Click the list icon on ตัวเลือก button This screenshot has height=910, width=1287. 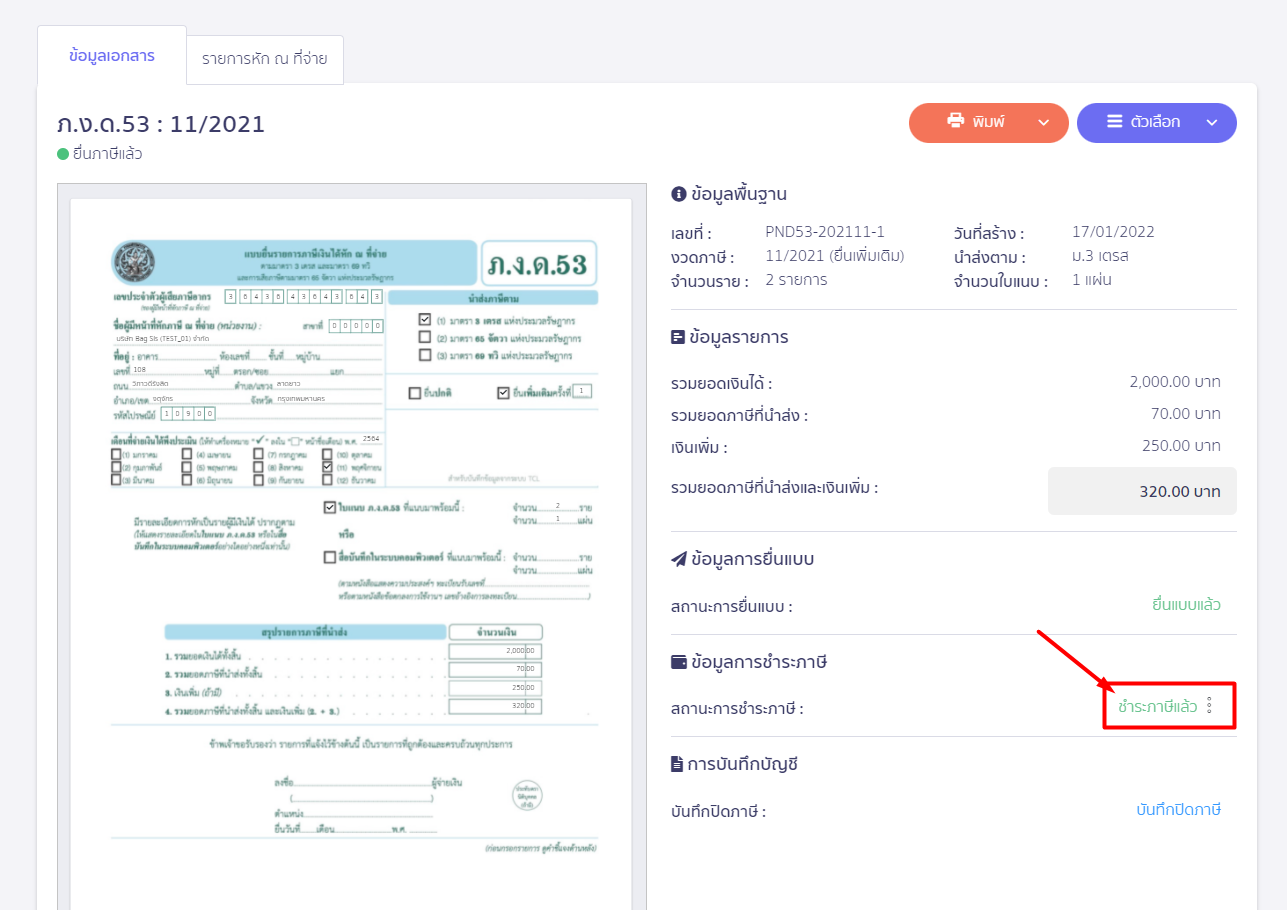point(1114,122)
